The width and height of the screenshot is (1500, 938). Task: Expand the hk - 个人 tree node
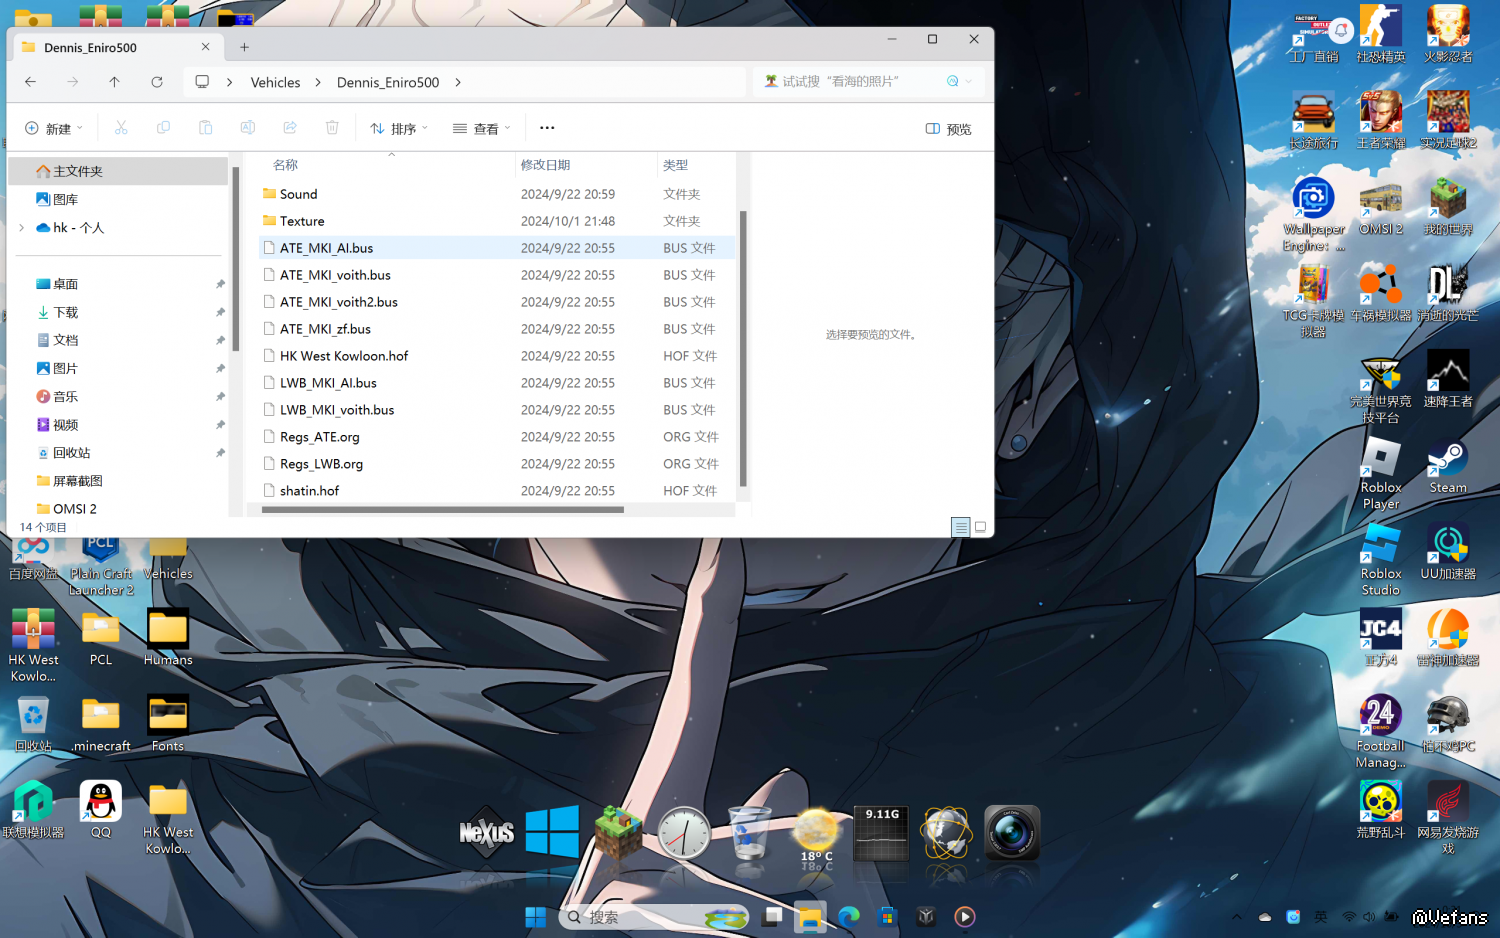[x=22, y=228]
